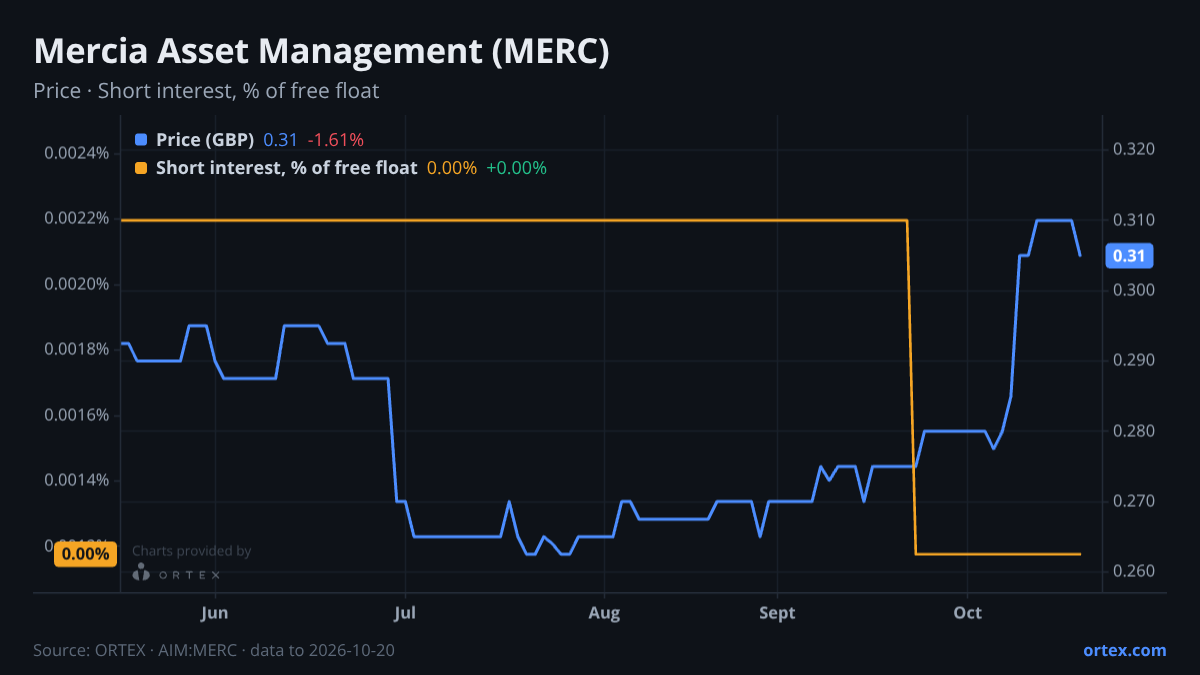This screenshot has width=1200, height=675.
Task: Click the 0.0020% left axis label
Action: [x=76, y=284]
